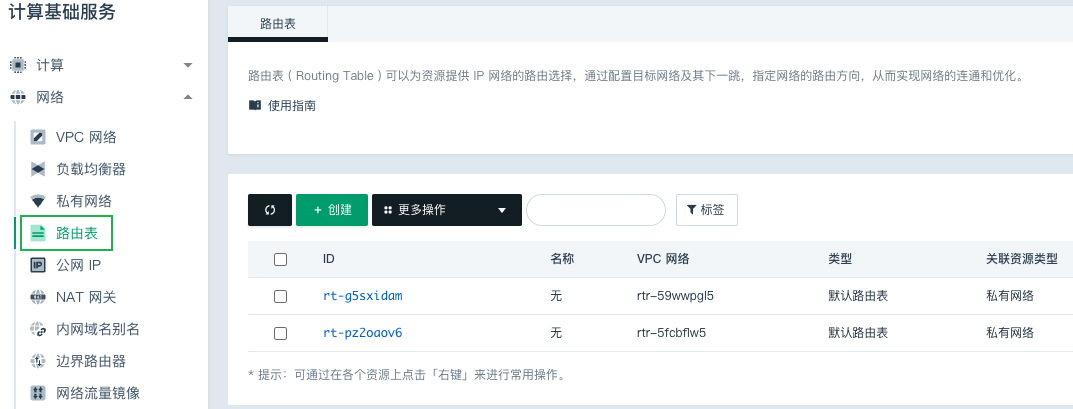Click the 路由表 document icon
The image size is (1073, 409).
pyautogui.click(x=38, y=233)
